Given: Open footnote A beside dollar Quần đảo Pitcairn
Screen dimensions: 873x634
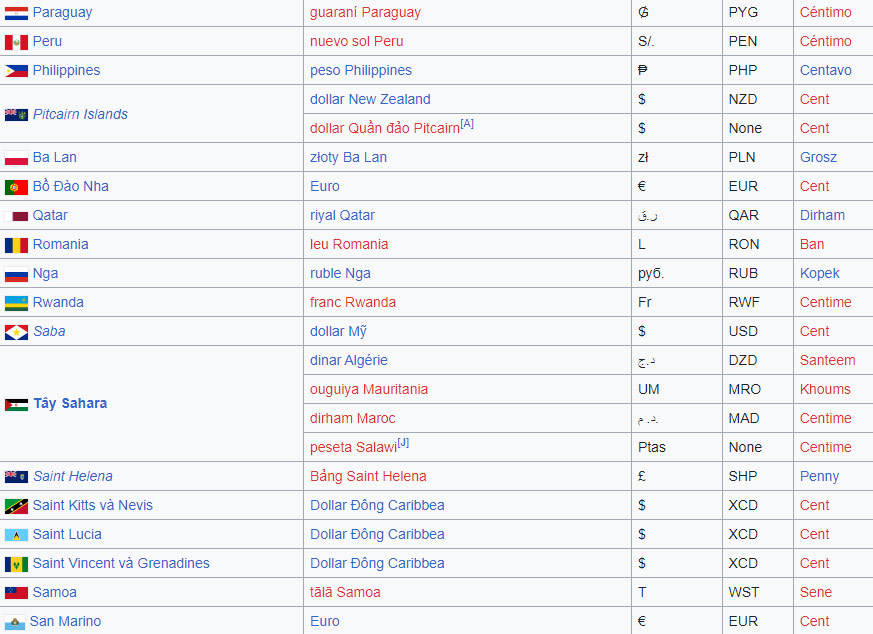Looking at the screenshot, I should (467, 124).
